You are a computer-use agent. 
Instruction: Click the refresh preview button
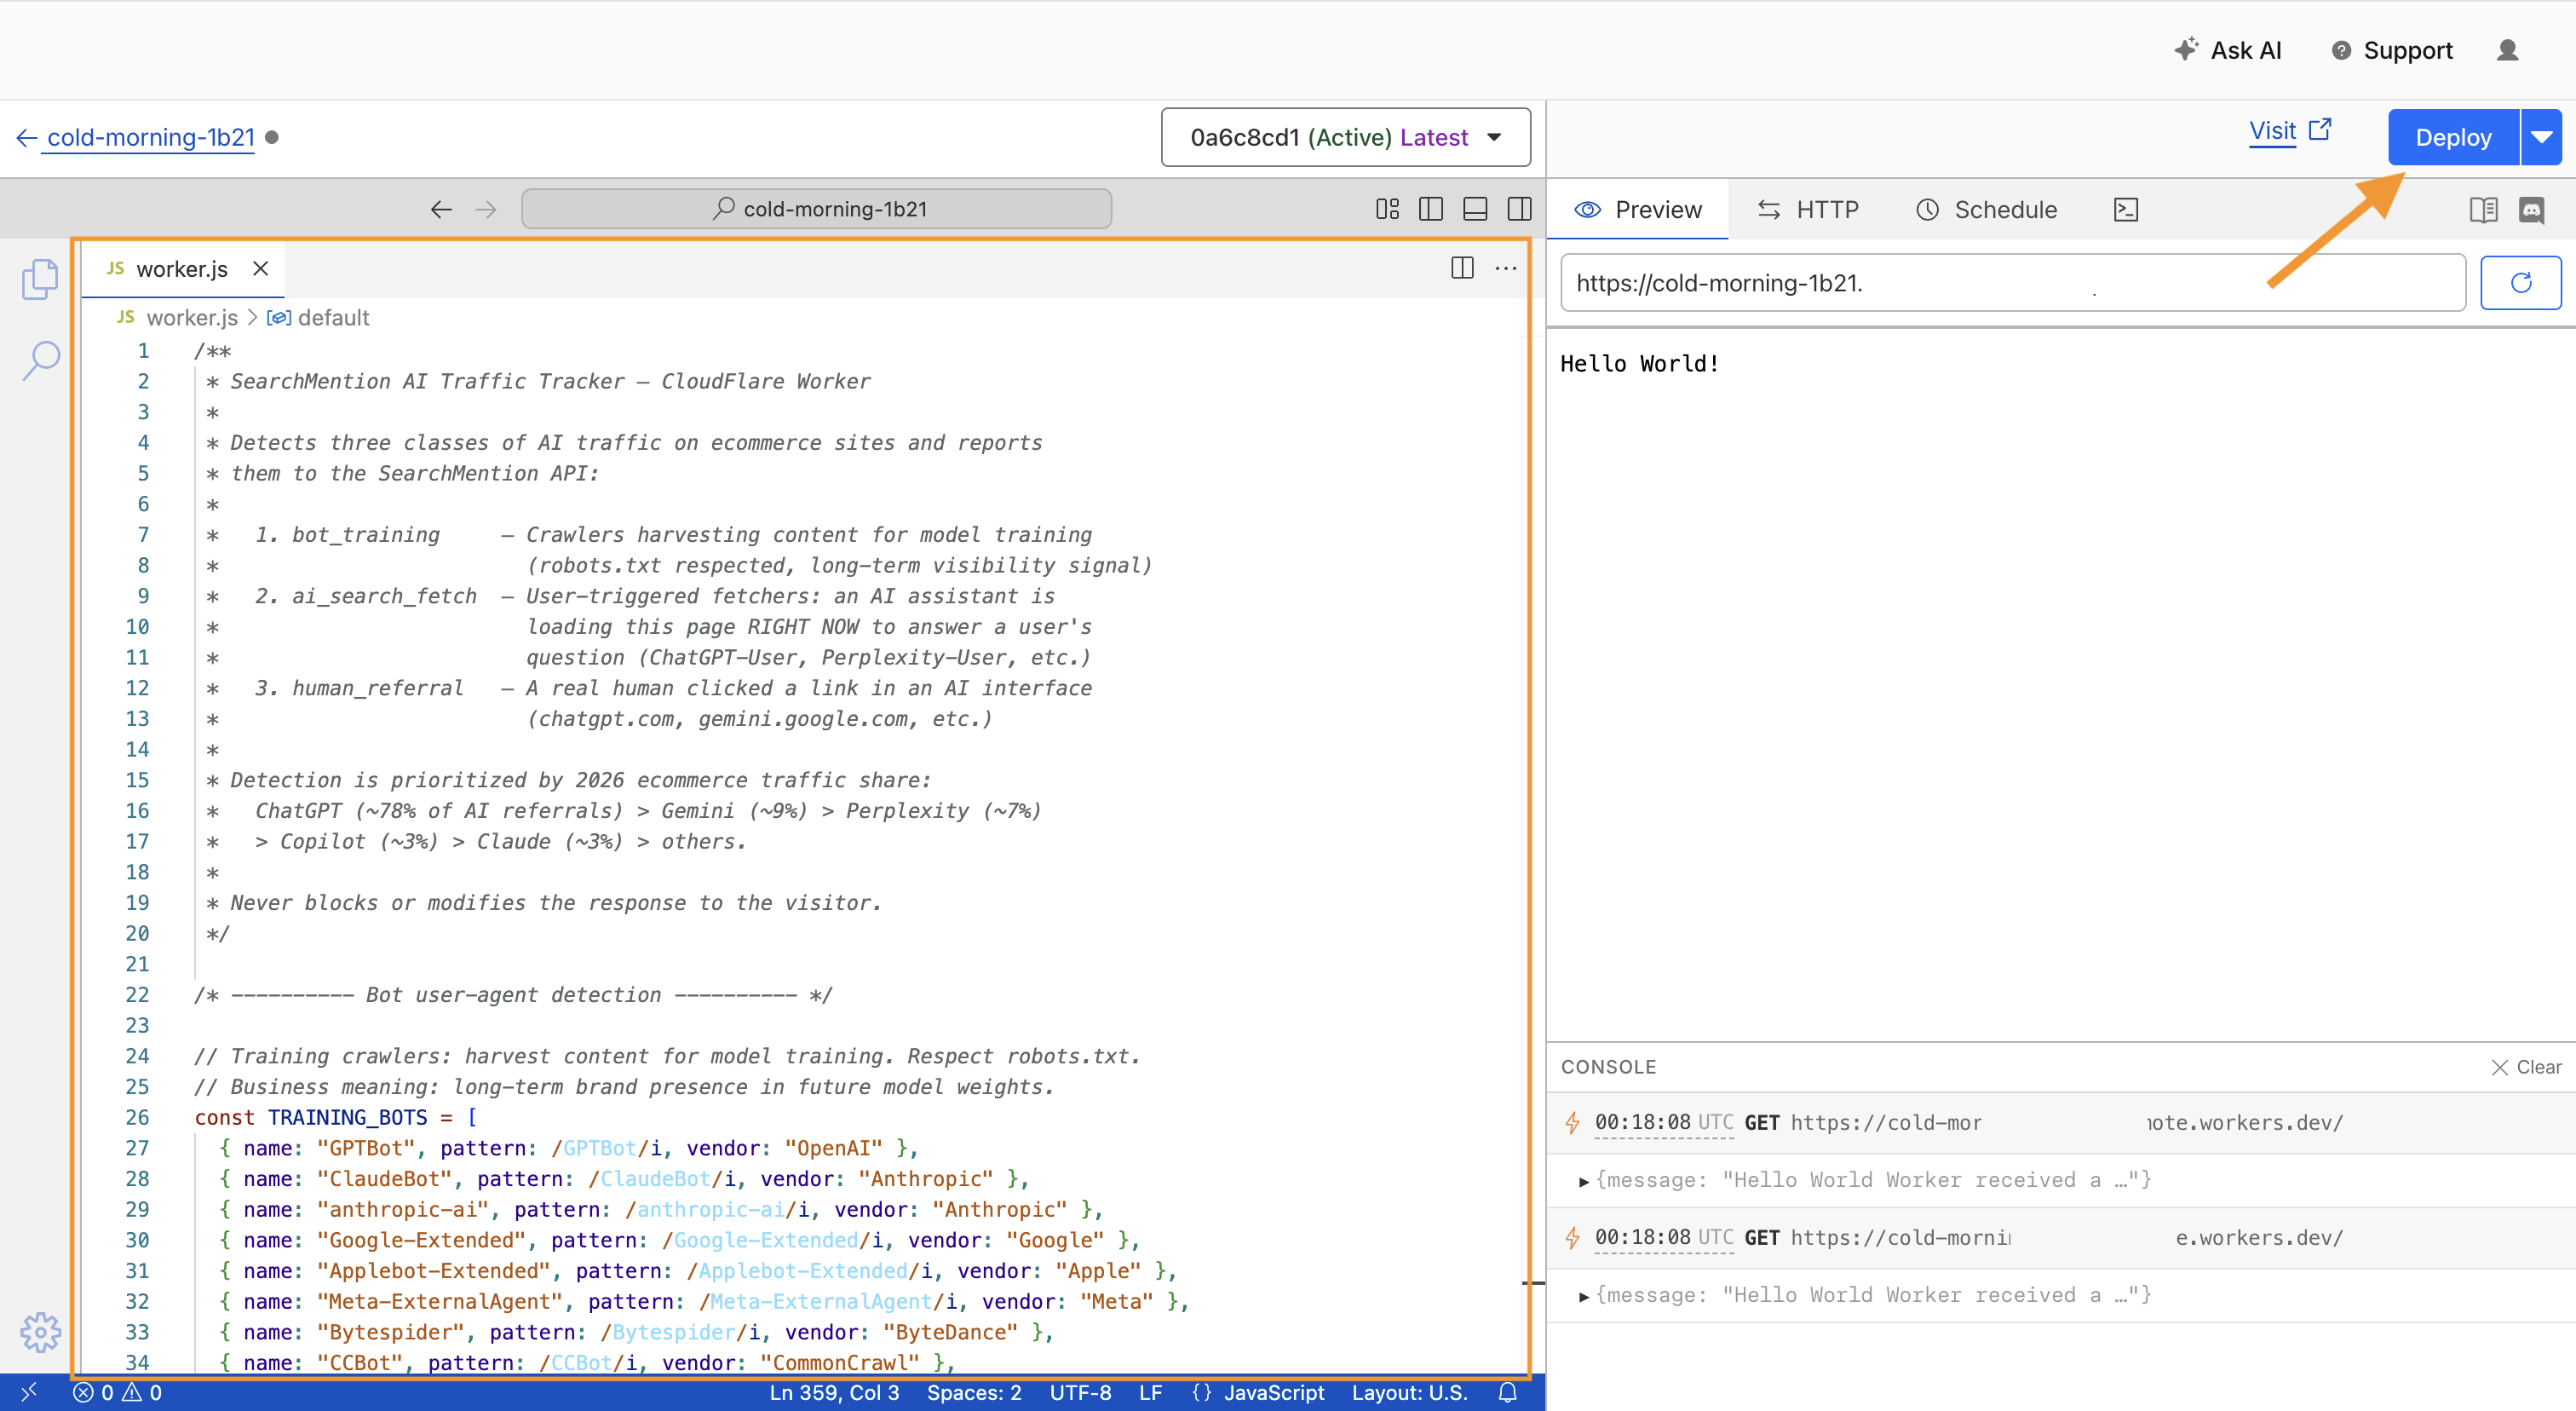2520,283
